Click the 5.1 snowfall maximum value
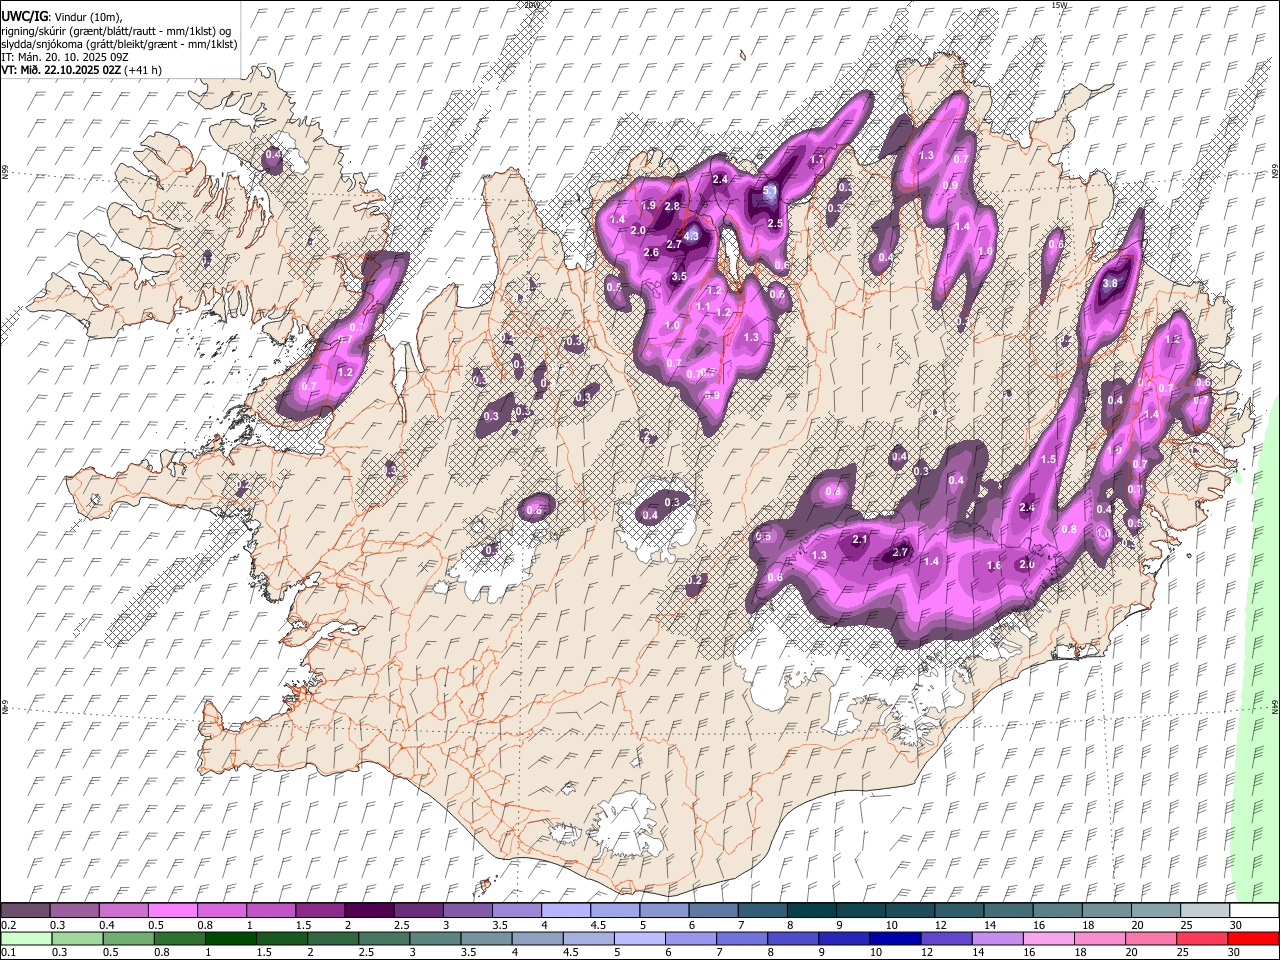This screenshot has height=960, width=1280. point(770,191)
